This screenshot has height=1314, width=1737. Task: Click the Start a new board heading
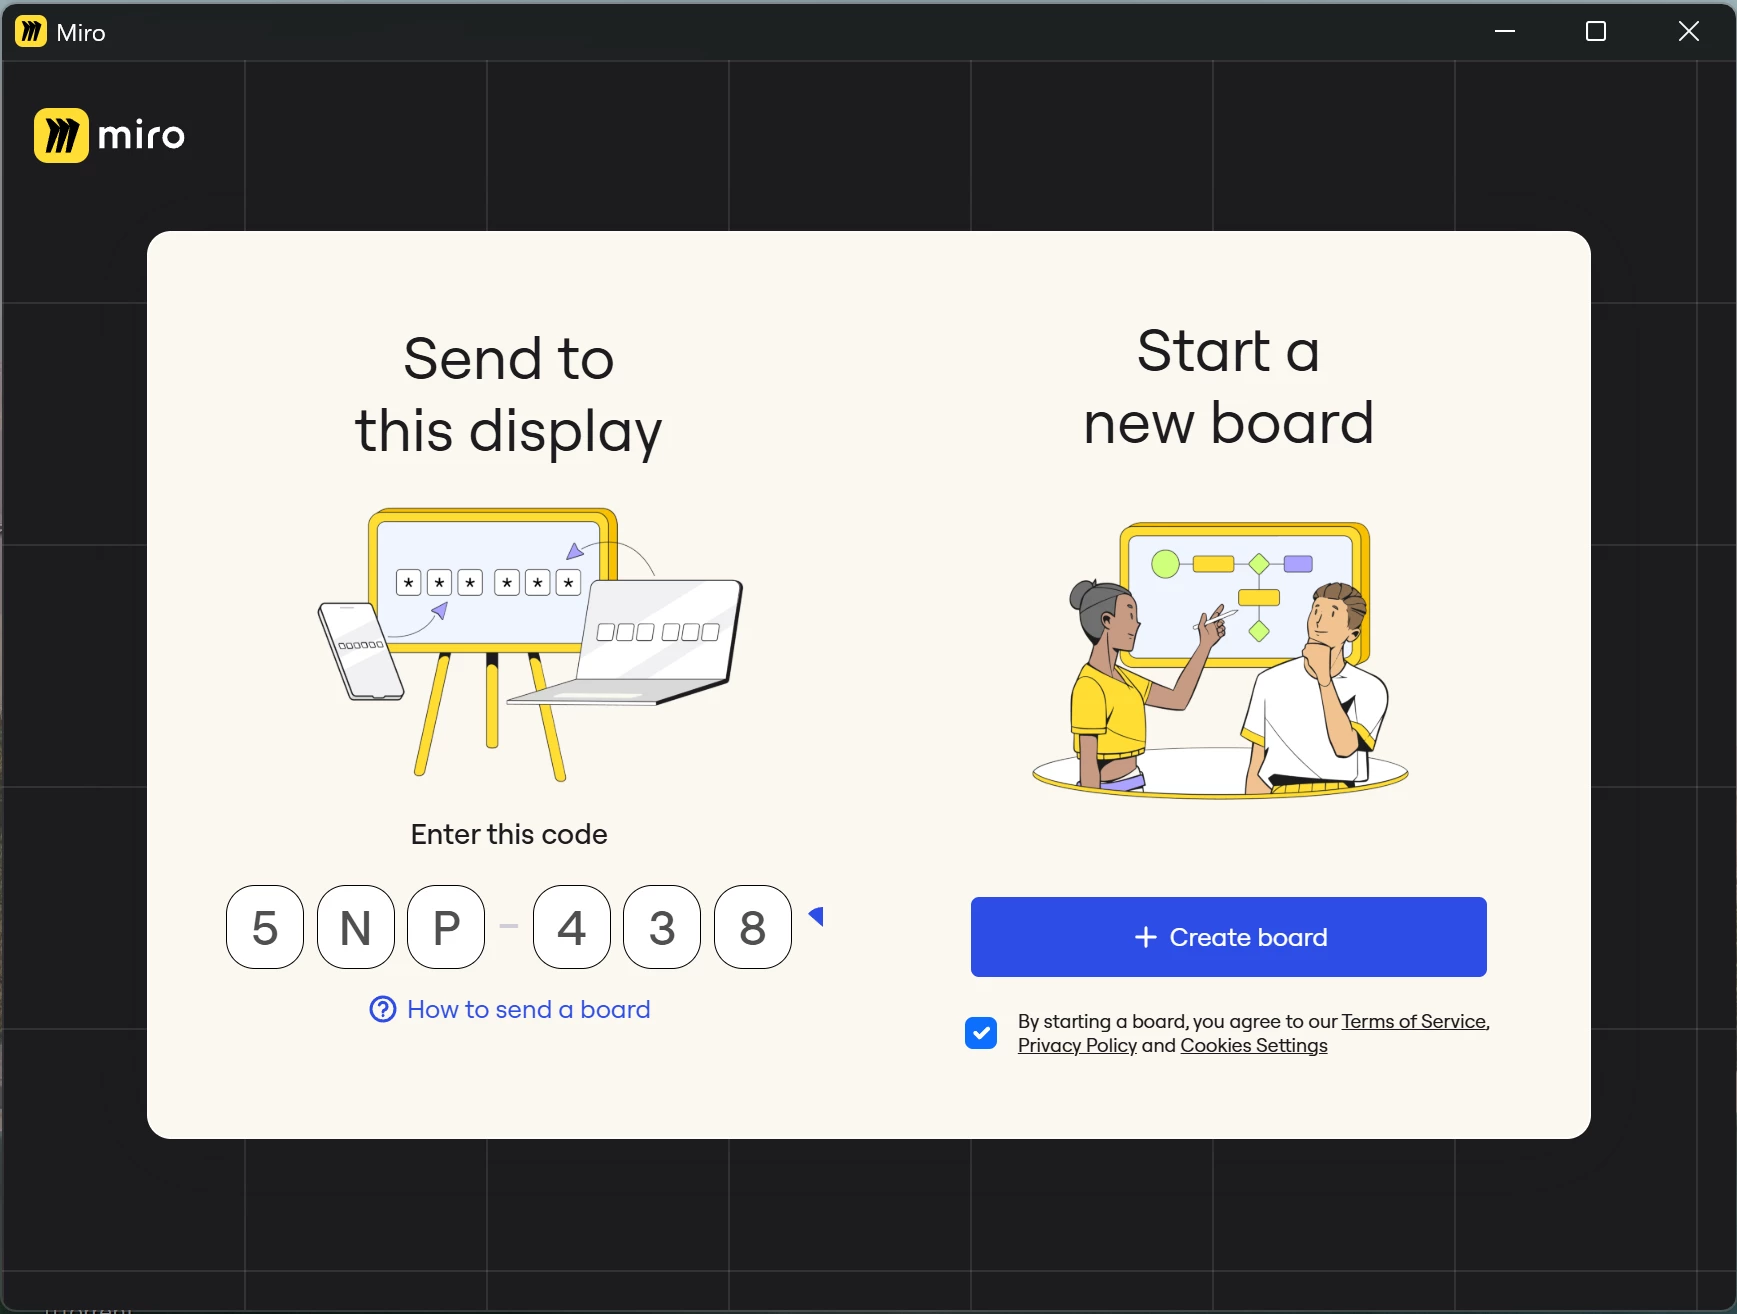[1228, 387]
